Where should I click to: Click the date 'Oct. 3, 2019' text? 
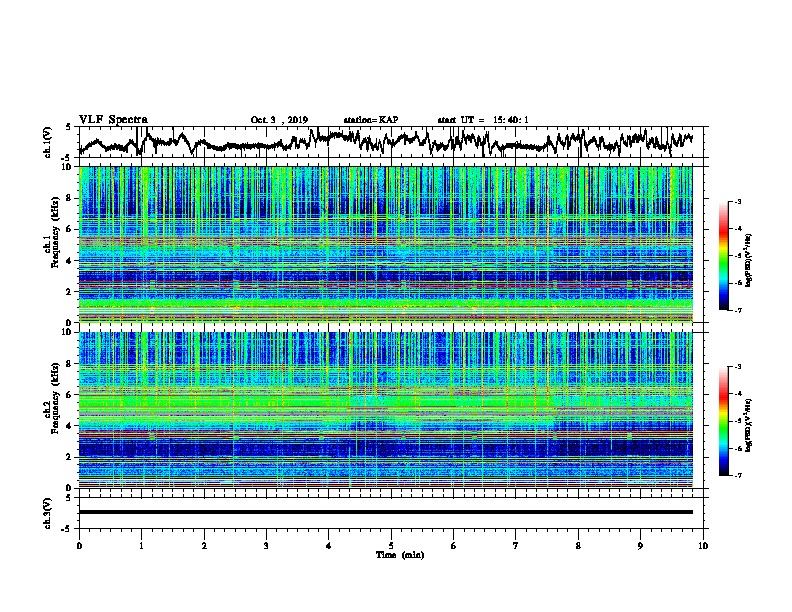tap(279, 120)
